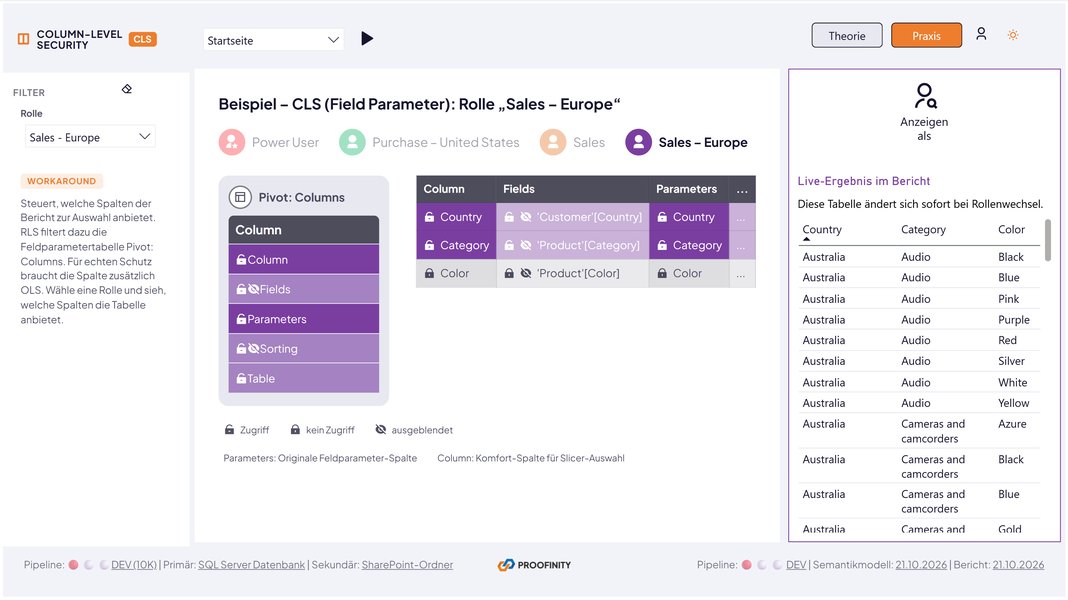Image resolution: width=1068 pixels, height=600 pixels.
Task: Sort by the Country column header
Action: pos(822,230)
